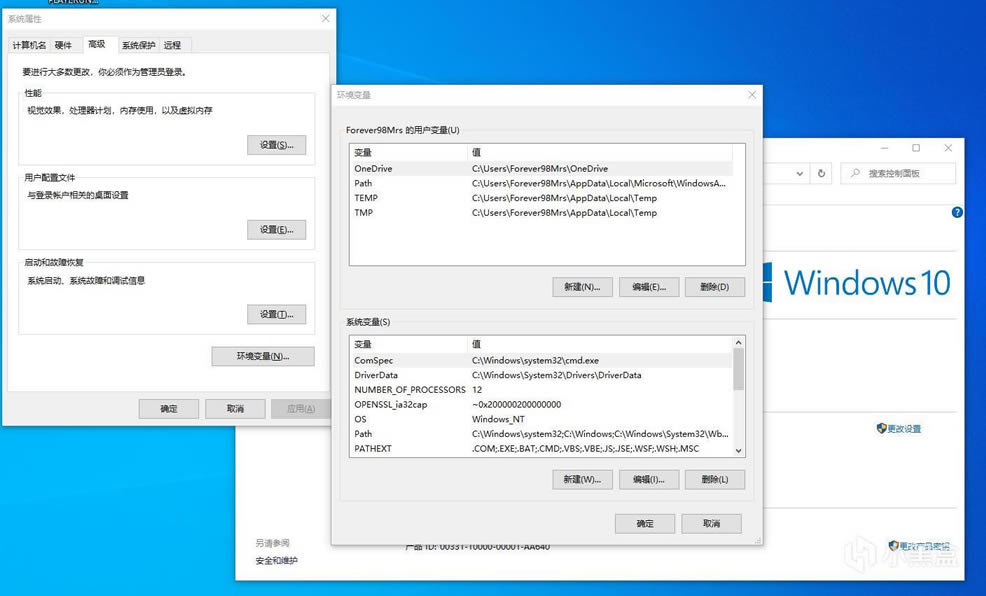Open the 计算机名 tab

pyautogui.click(x=29, y=45)
